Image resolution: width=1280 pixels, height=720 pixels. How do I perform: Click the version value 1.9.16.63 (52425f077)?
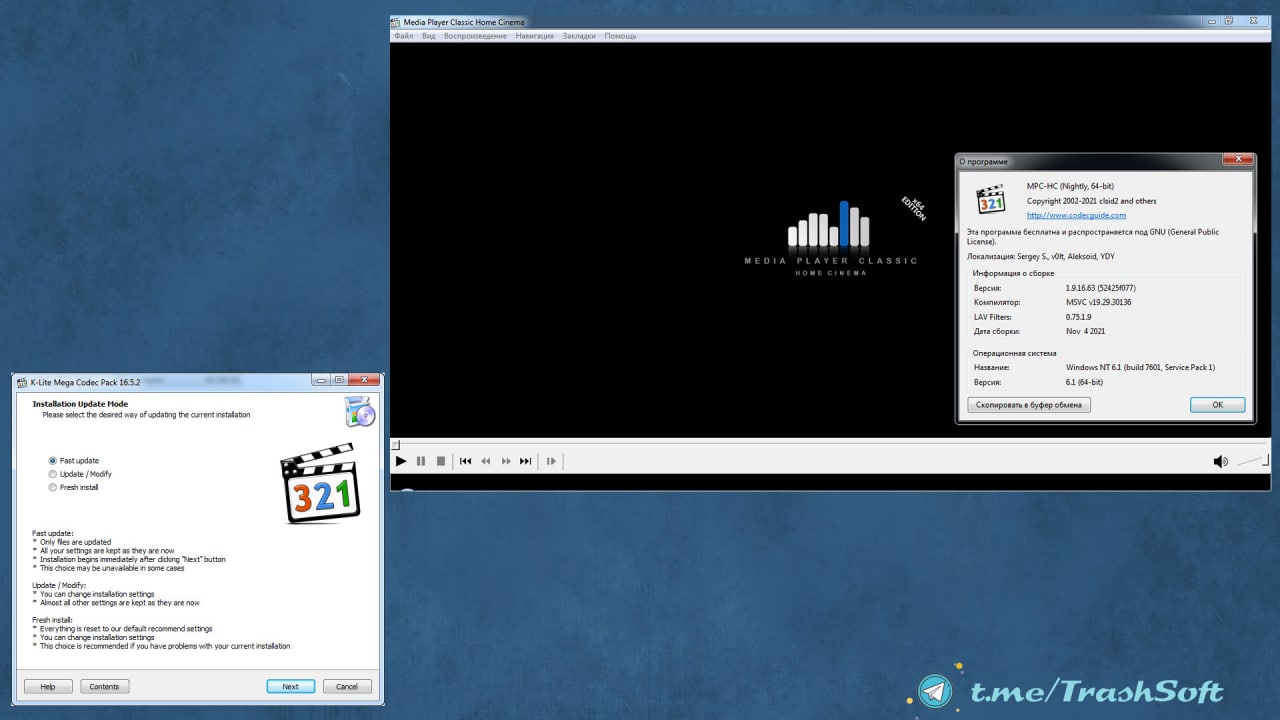(1100, 288)
